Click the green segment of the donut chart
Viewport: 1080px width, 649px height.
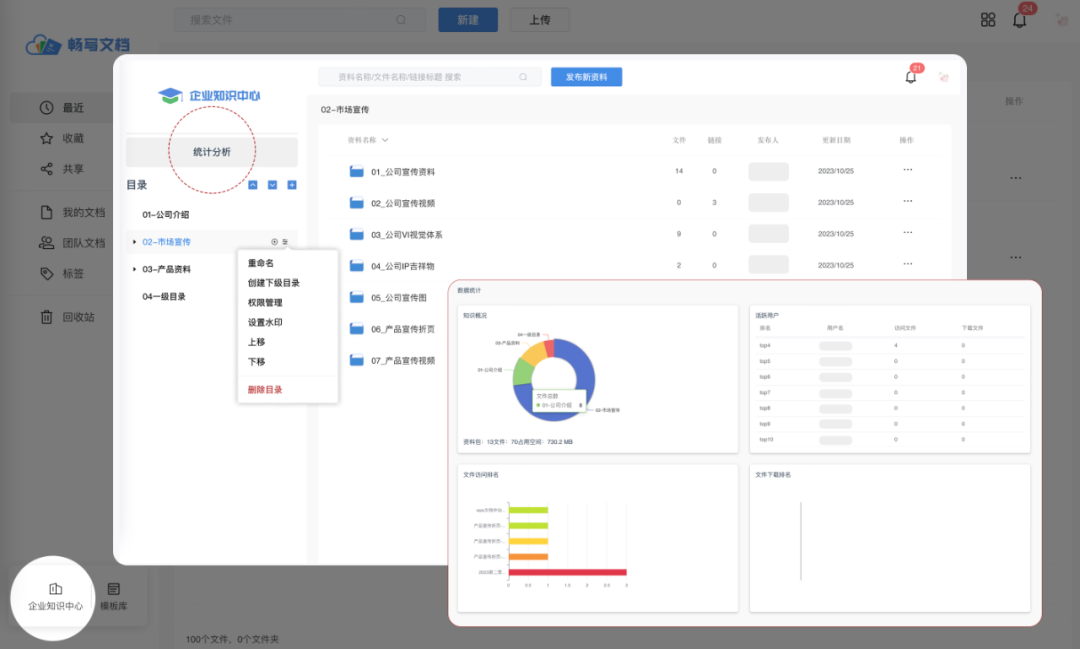pyautogui.click(x=523, y=372)
